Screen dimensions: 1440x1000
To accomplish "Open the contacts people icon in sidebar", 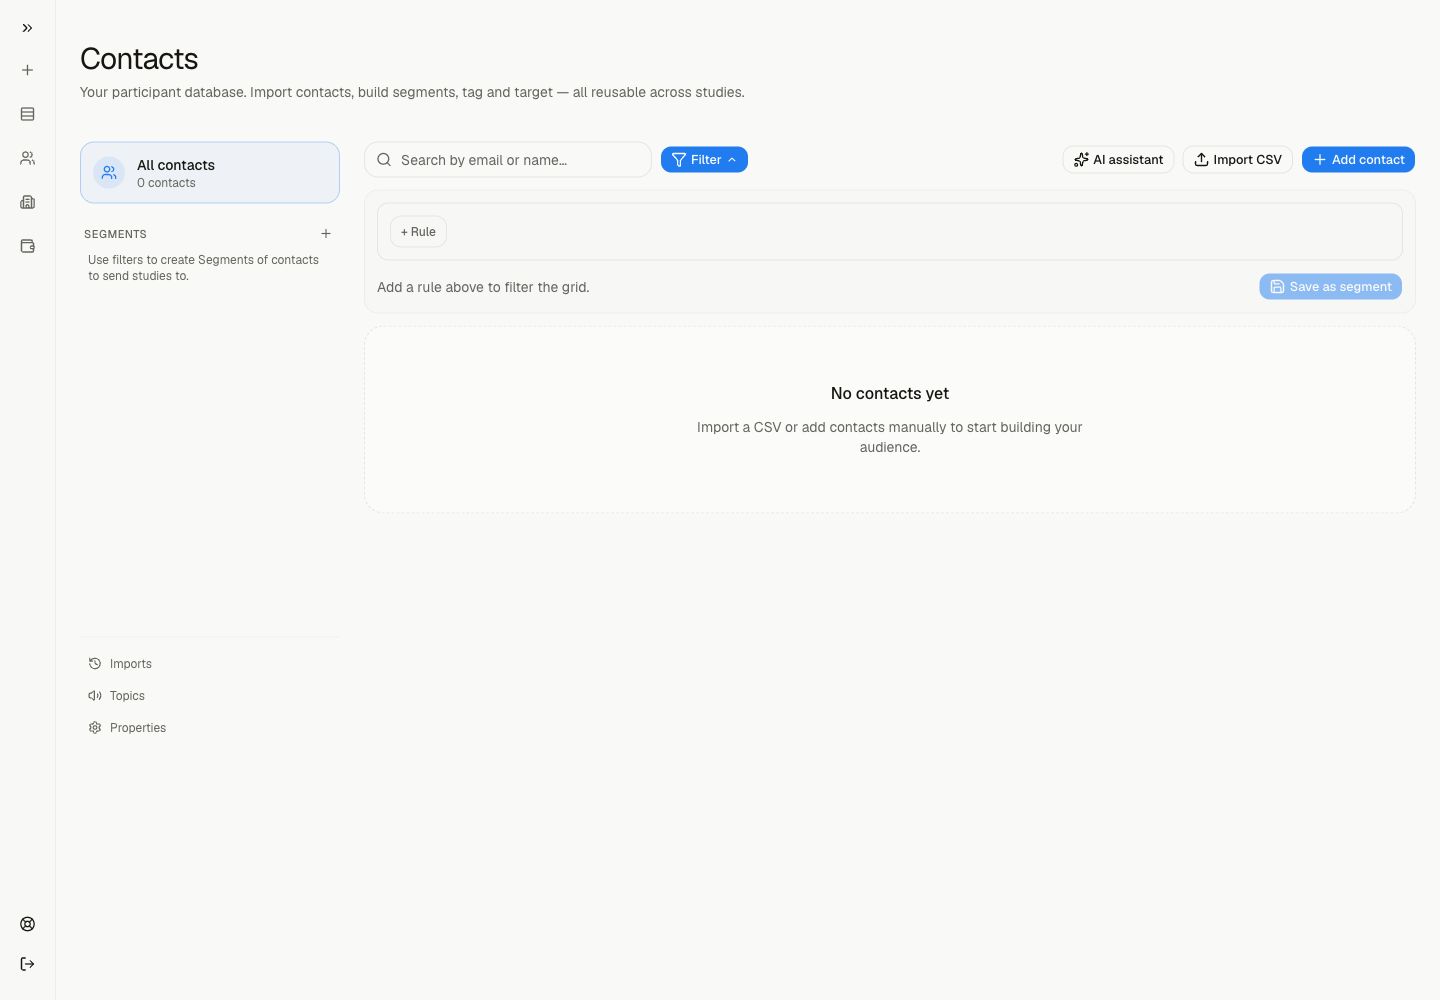I will point(27,158).
